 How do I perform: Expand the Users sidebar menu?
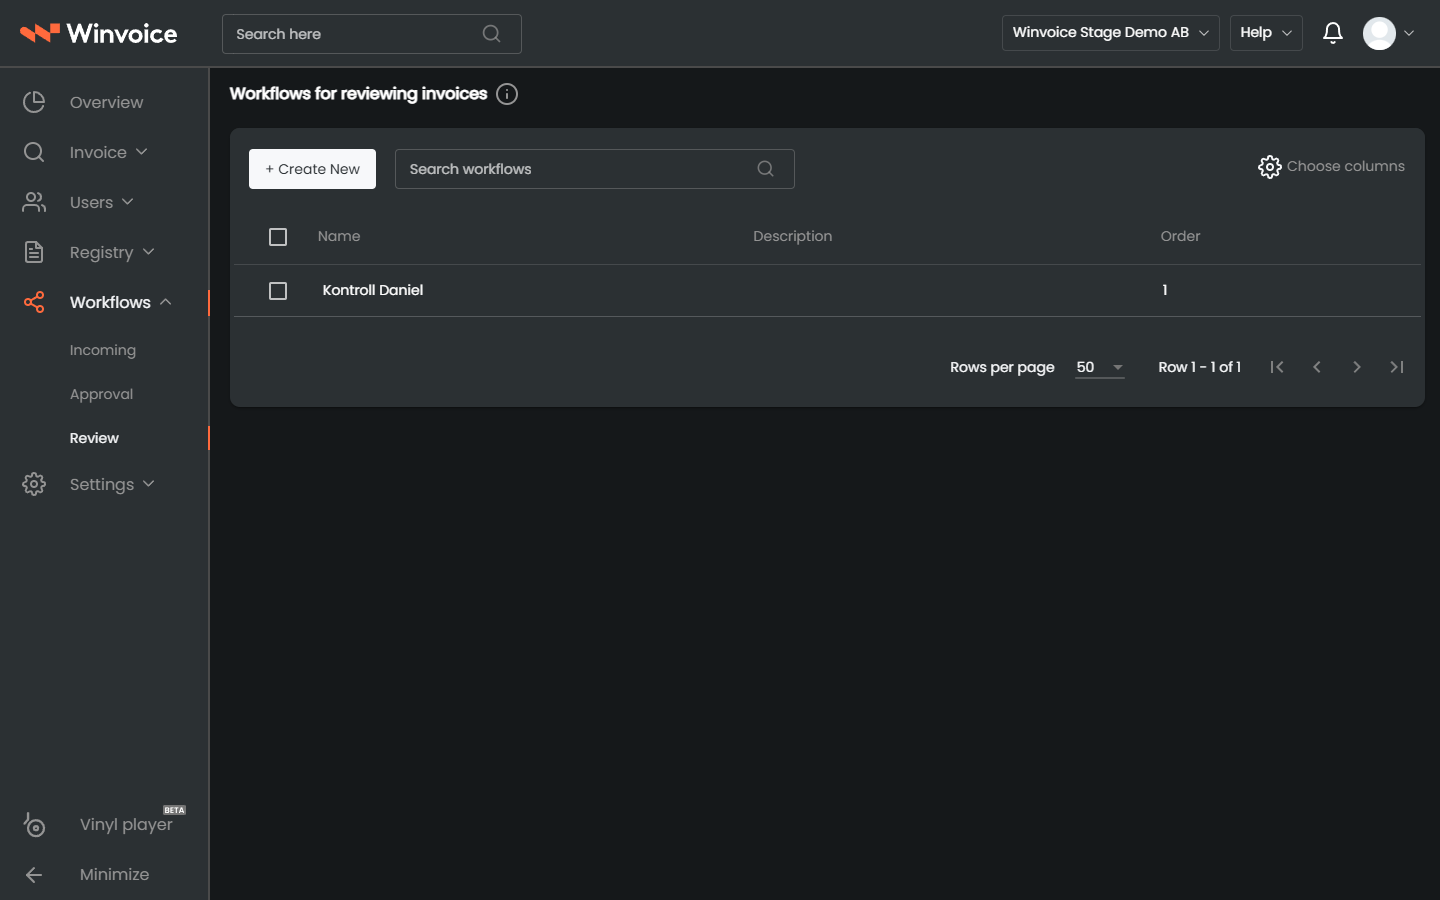click(127, 202)
